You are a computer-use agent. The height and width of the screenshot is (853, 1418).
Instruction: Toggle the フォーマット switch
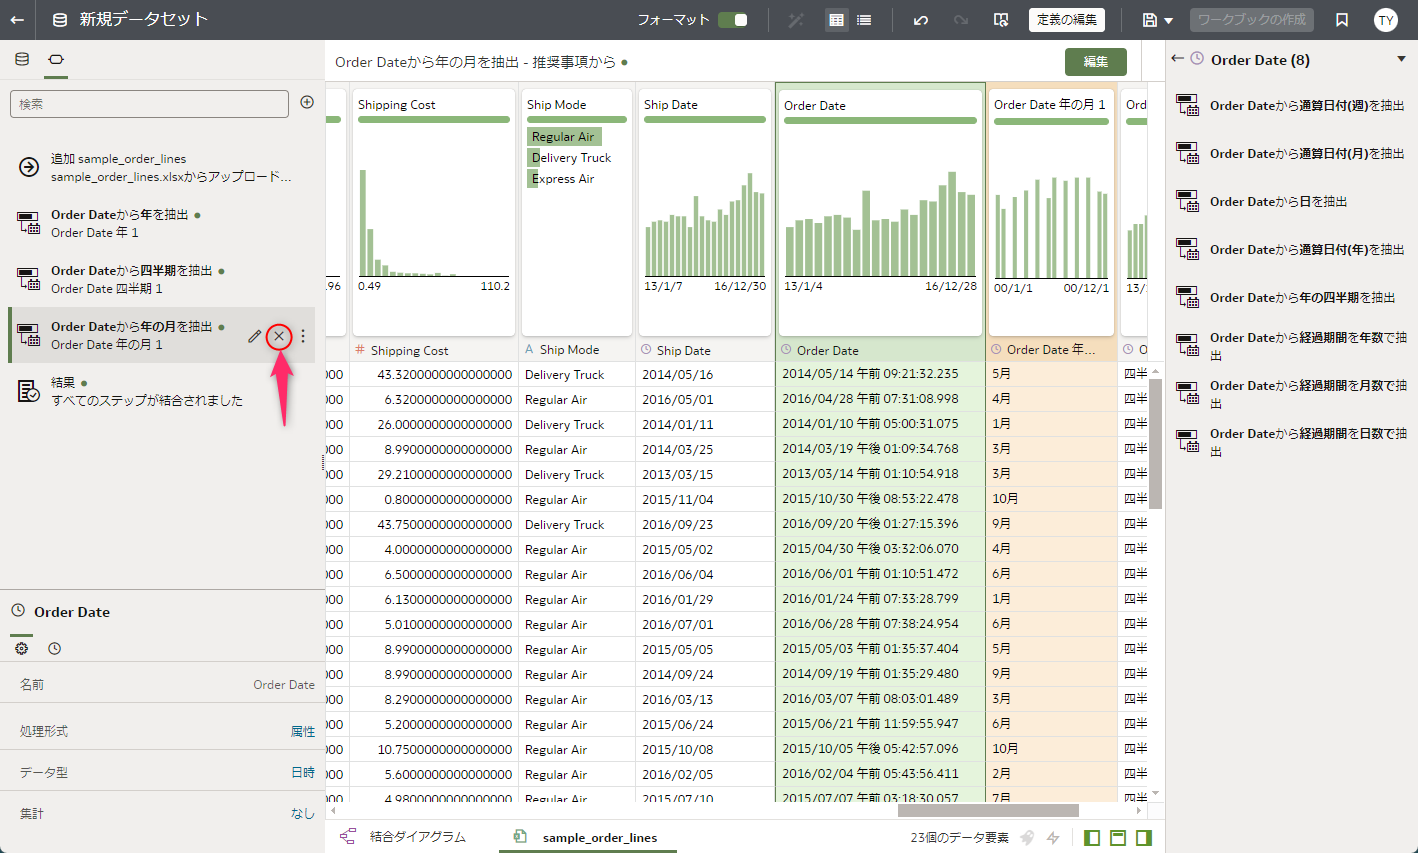[733, 20]
